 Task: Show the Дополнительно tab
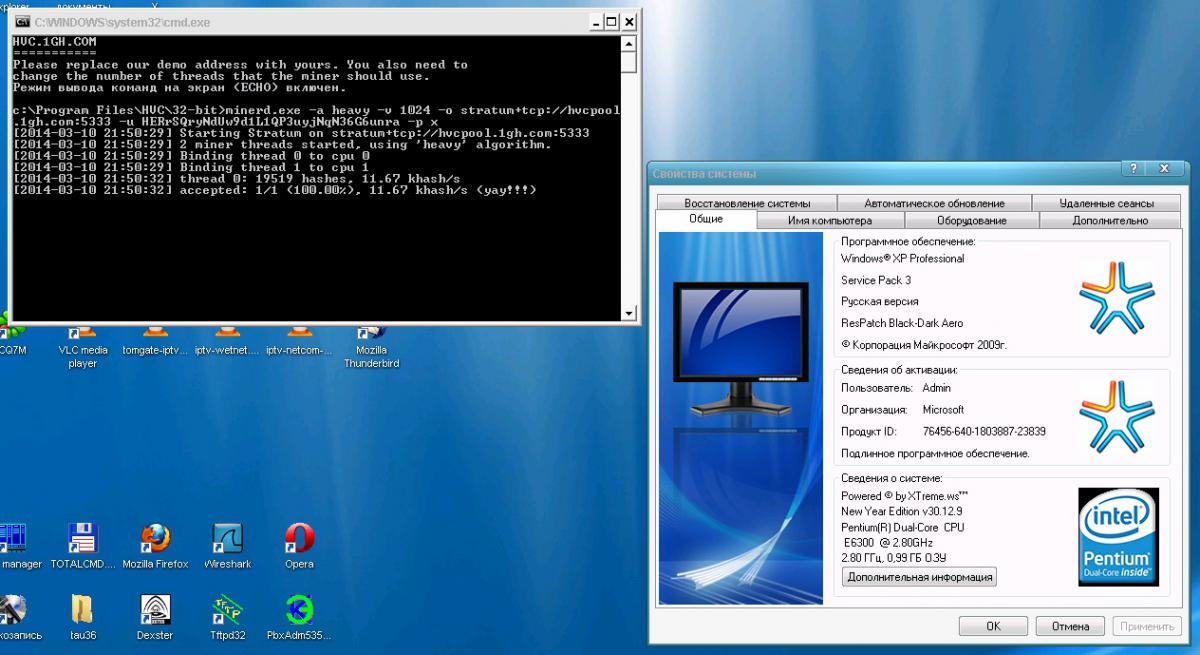coord(1110,220)
